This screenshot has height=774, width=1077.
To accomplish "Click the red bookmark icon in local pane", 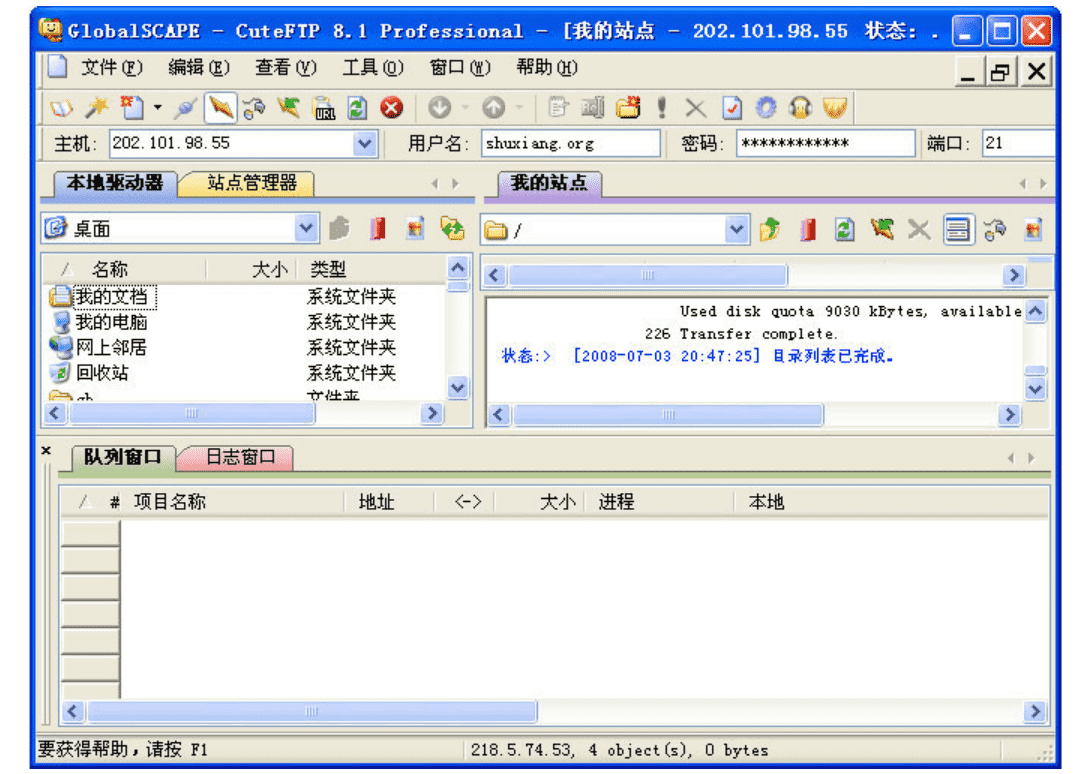I will click(x=377, y=229).
